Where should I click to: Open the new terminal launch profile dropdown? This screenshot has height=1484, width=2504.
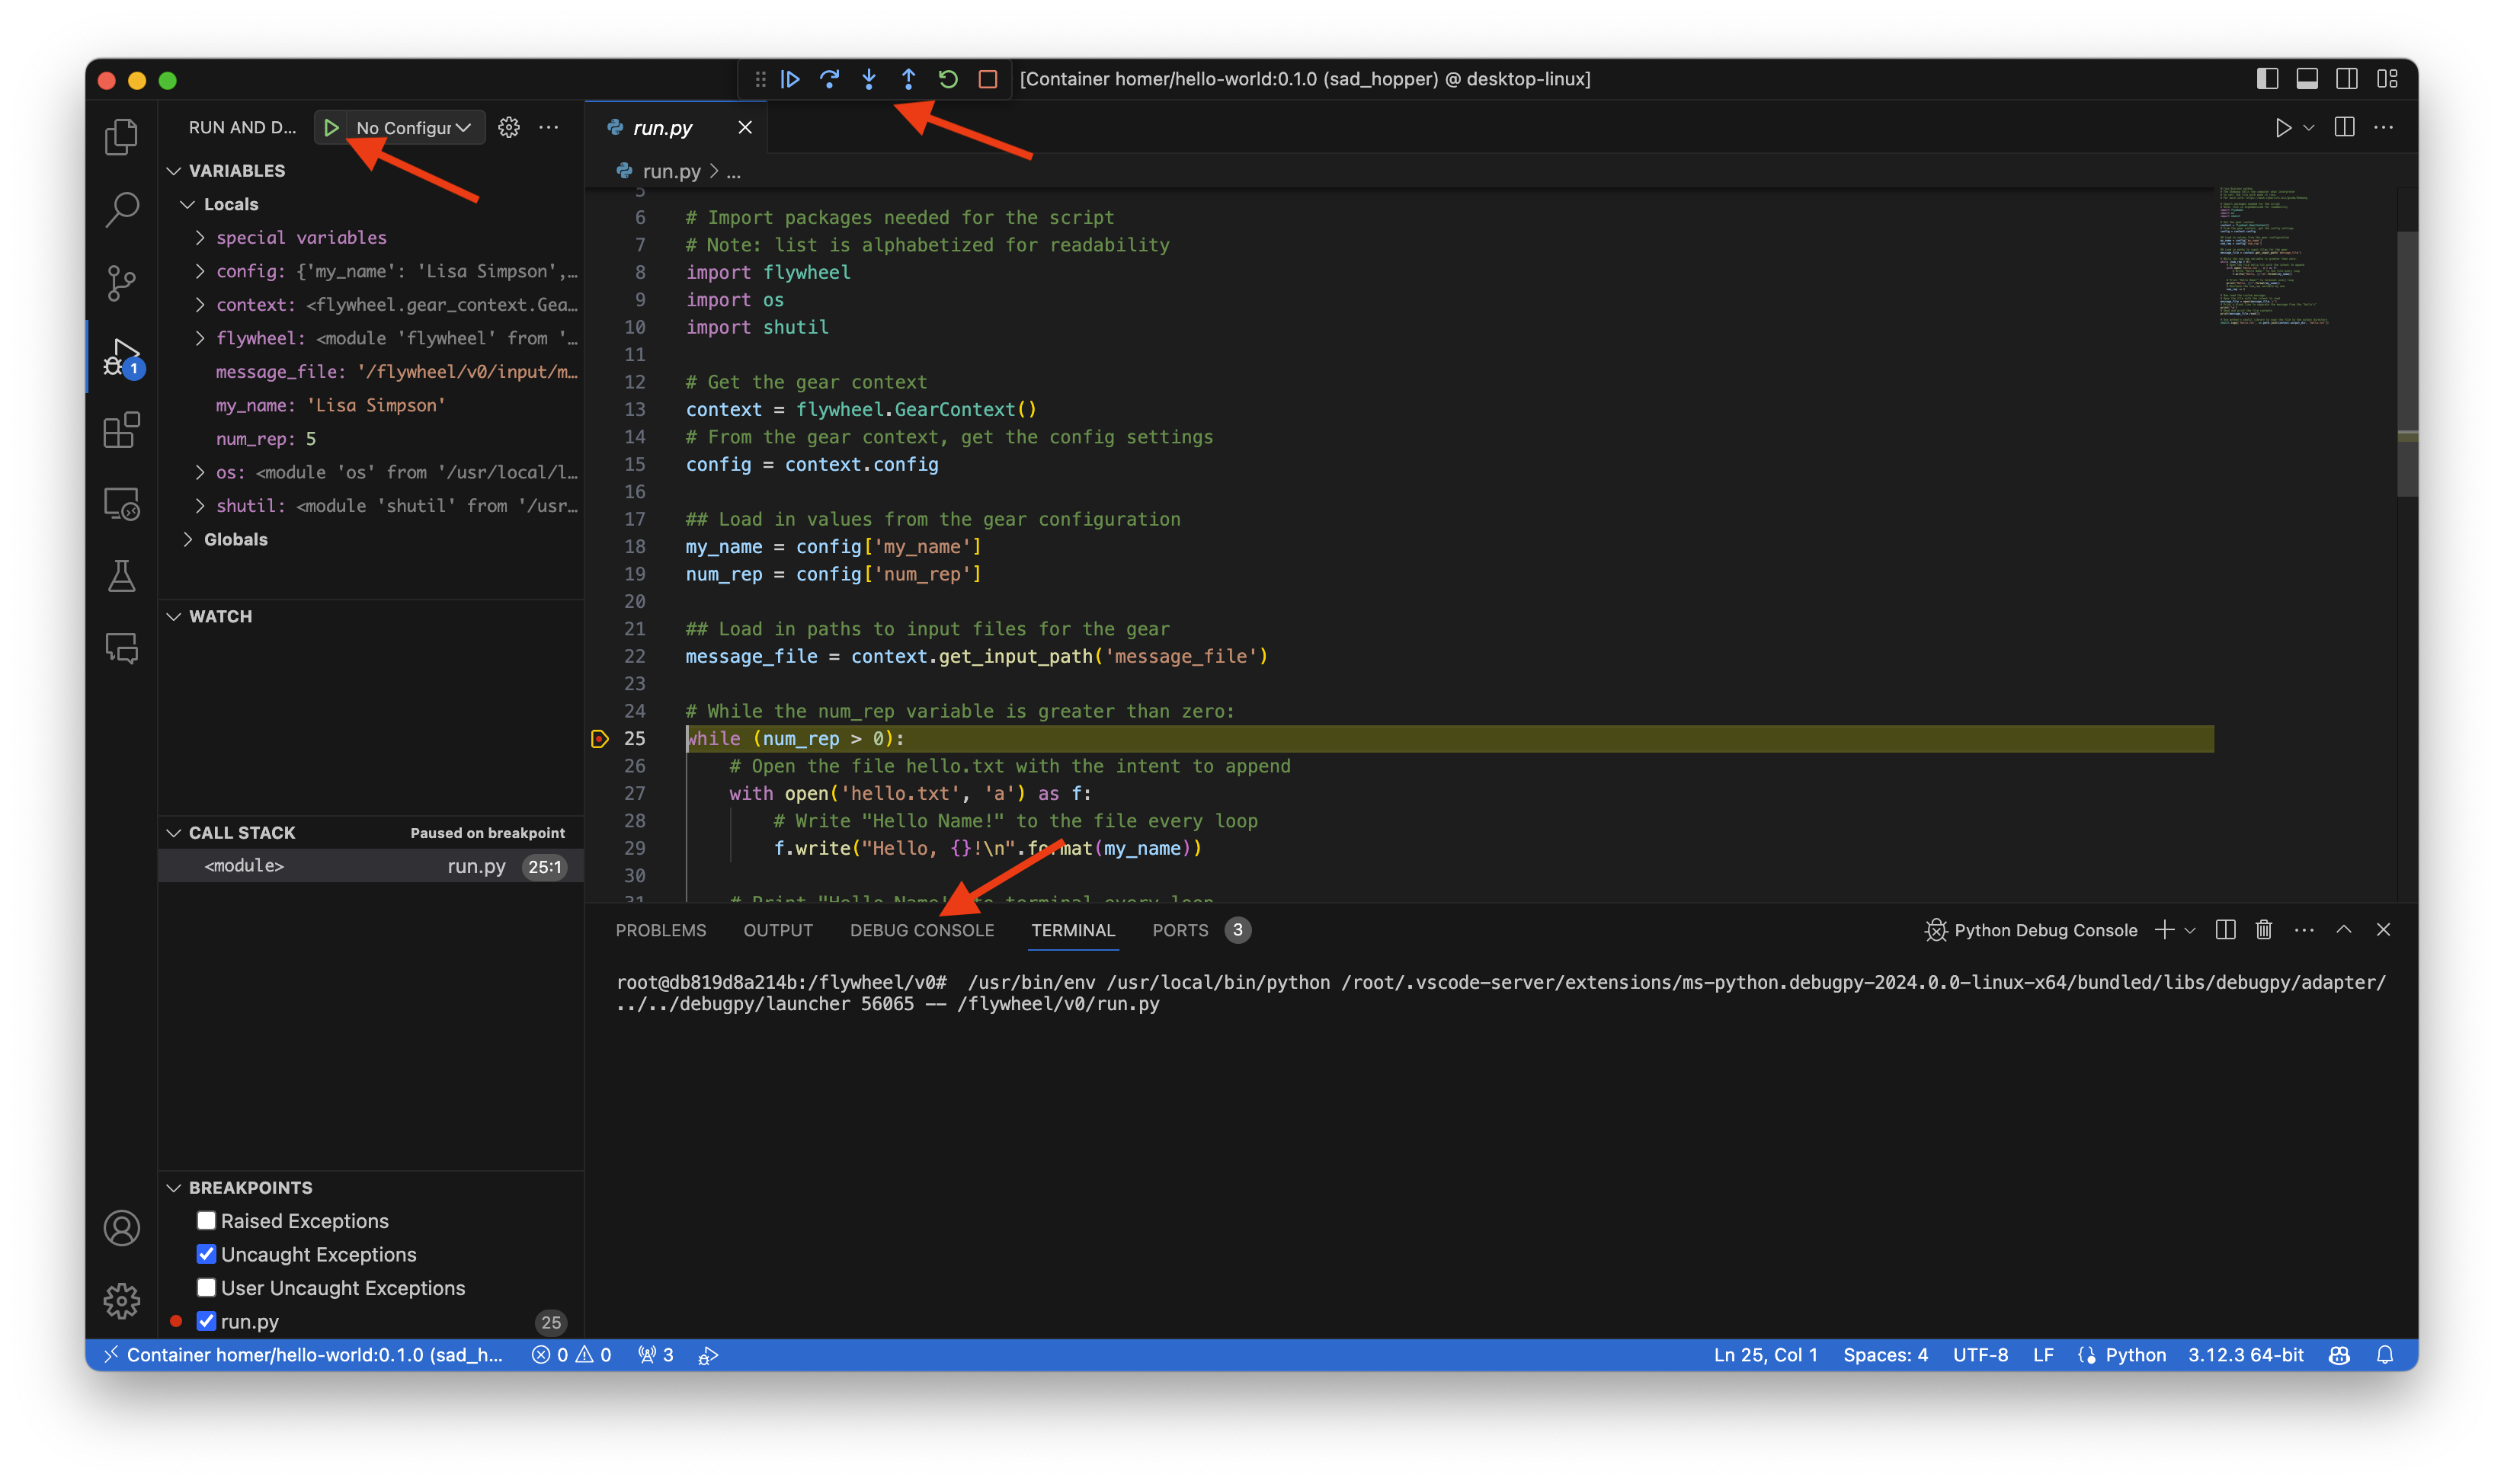tap(2190, 930)
